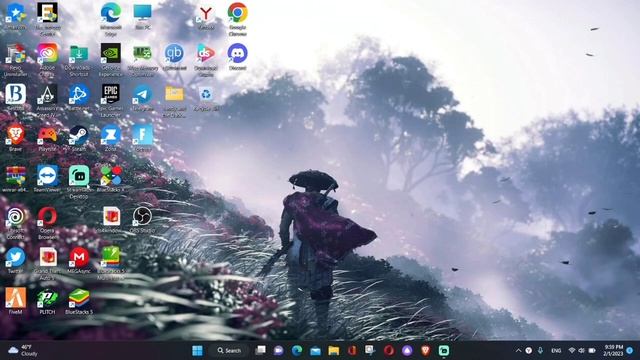Image resolution: width=640 pixels, height=360 pixels.
Task: Open Ubisoft Connect desktop shortcut
Action: point(16,216)
